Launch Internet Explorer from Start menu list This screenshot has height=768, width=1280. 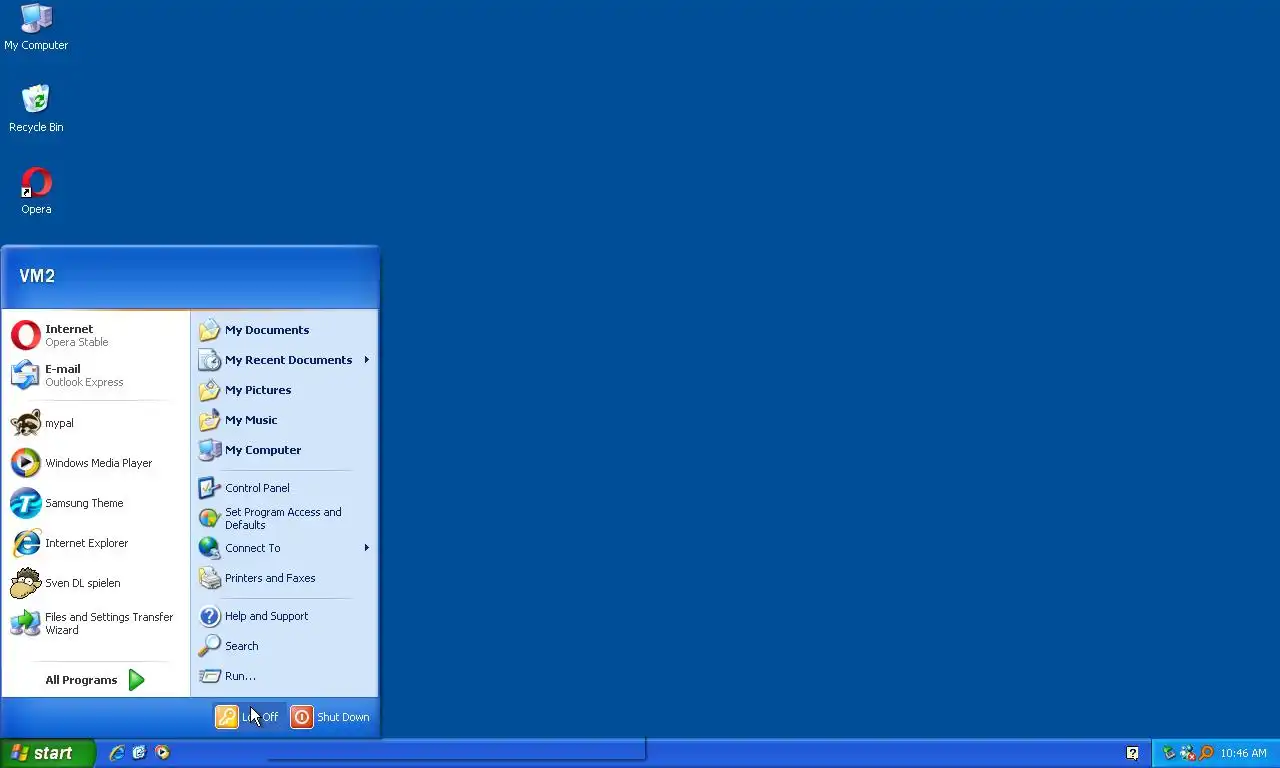coord(96,543)
